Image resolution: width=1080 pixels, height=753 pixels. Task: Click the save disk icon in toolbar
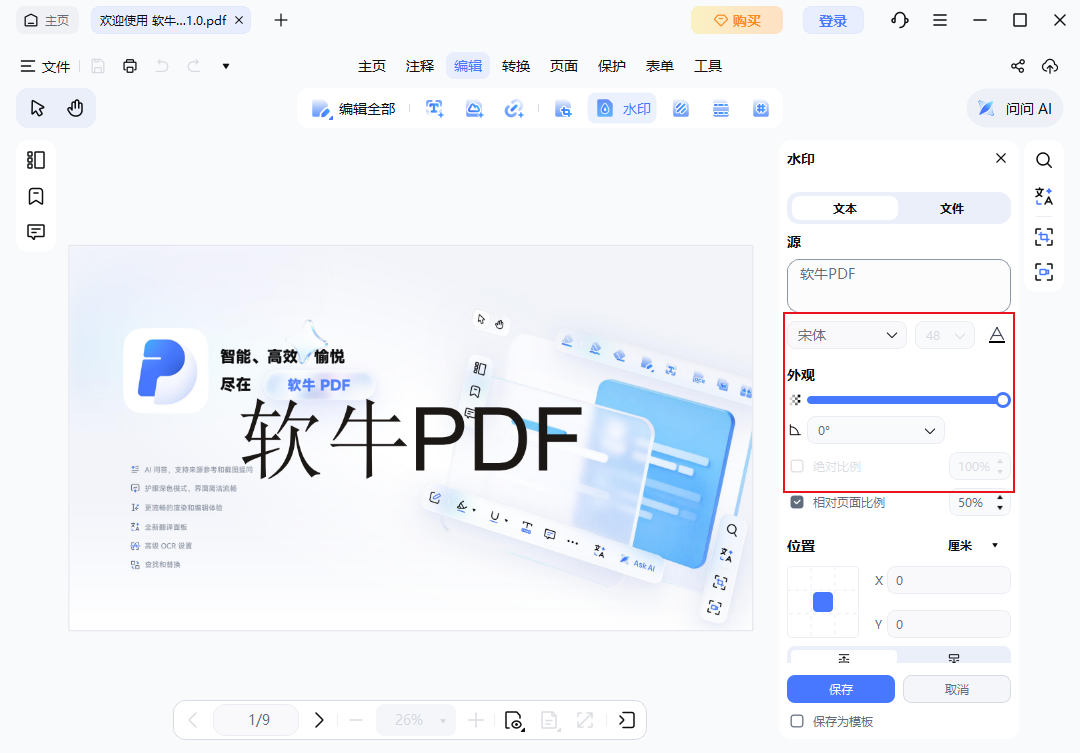[x=98, y=66]
